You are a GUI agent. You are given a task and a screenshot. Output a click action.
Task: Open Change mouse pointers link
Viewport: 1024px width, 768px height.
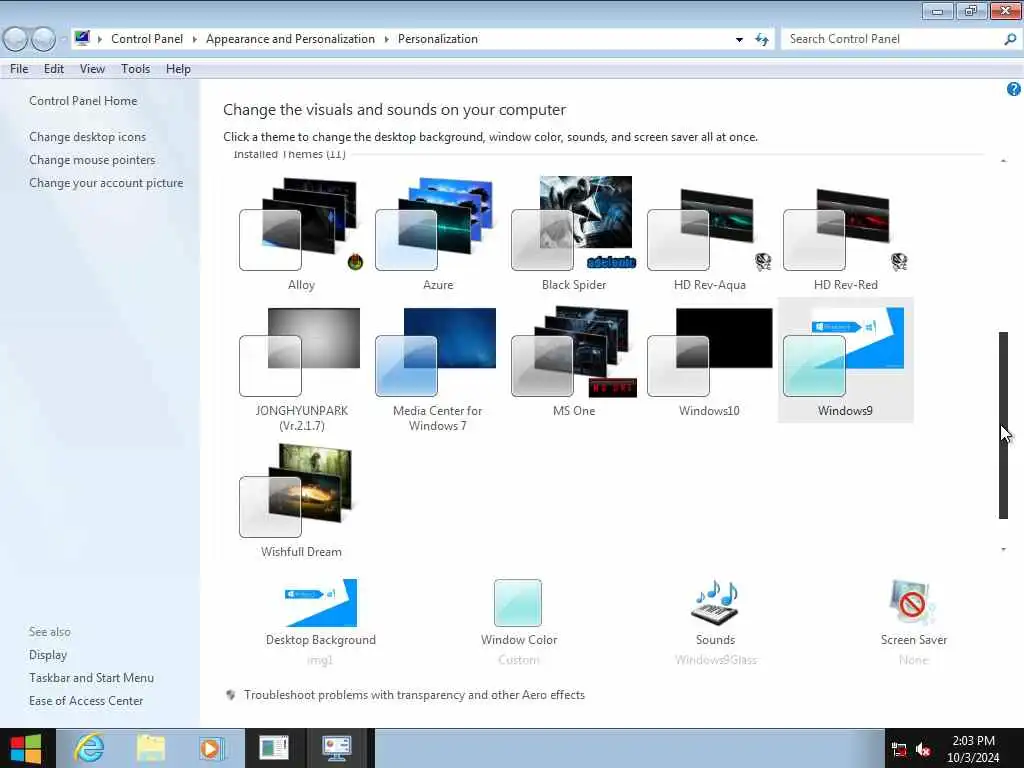tap(92, 160)
